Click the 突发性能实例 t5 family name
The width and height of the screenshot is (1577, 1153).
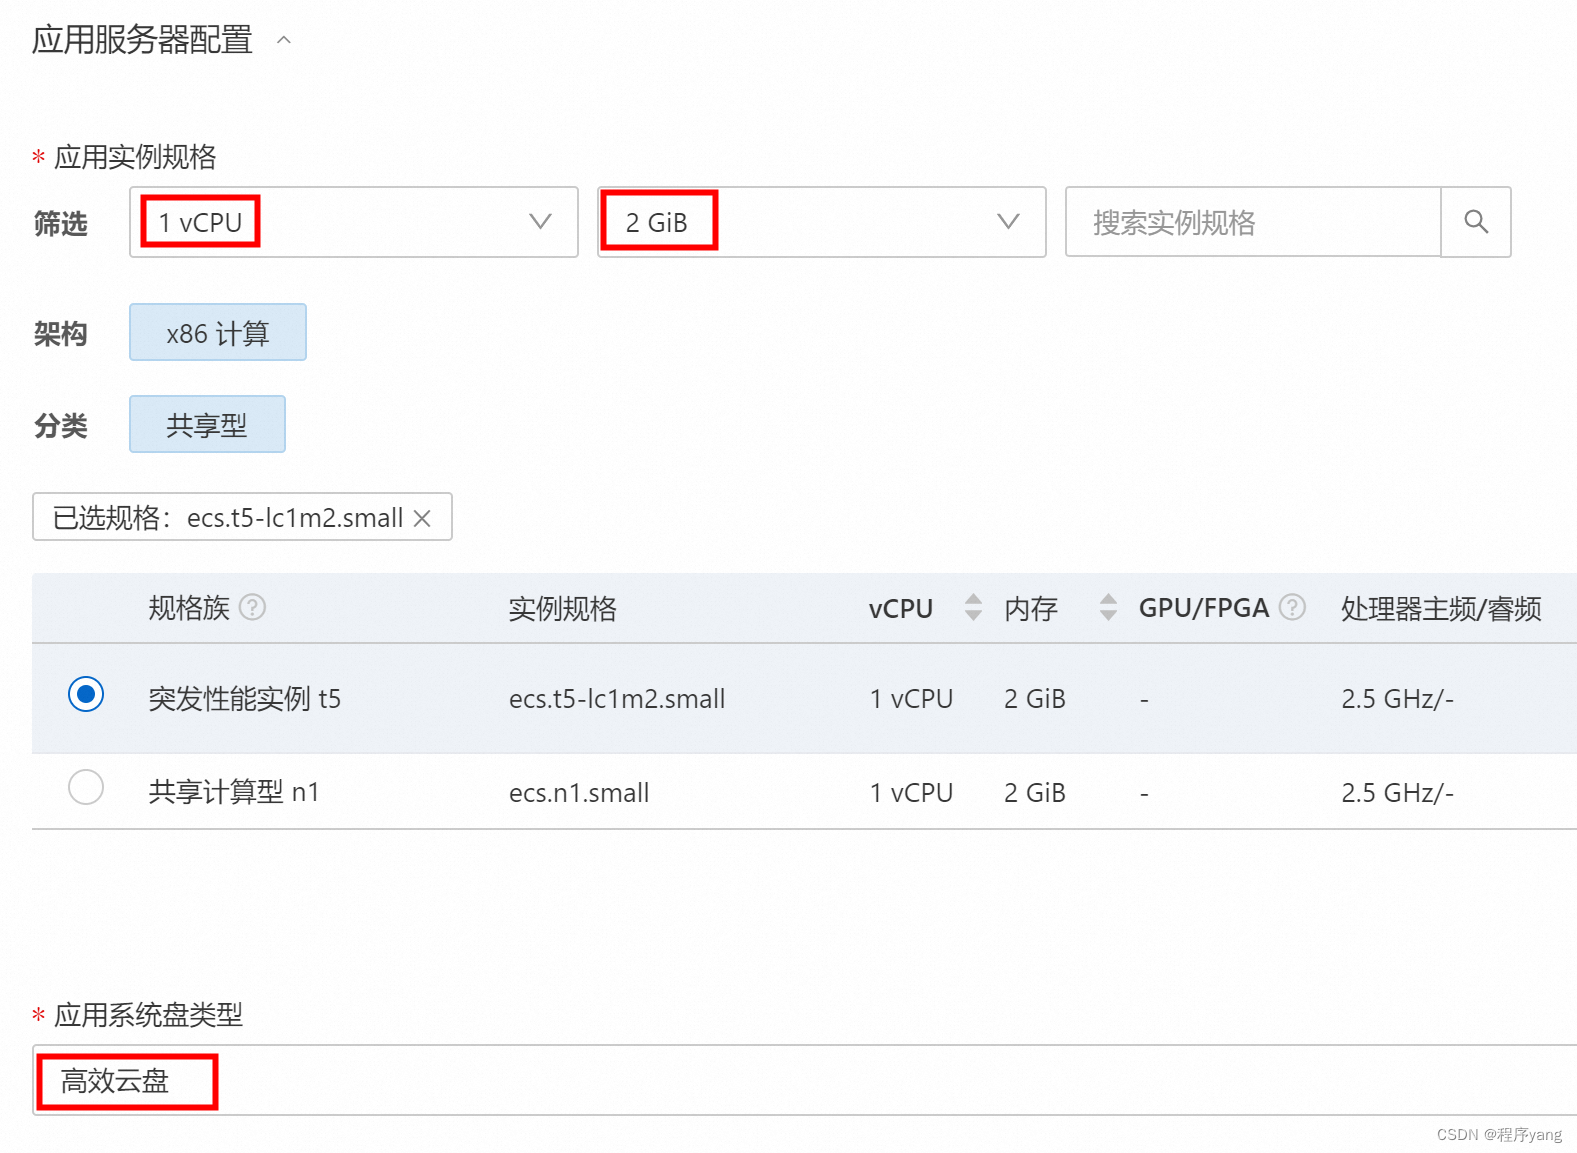pos(245,699)
